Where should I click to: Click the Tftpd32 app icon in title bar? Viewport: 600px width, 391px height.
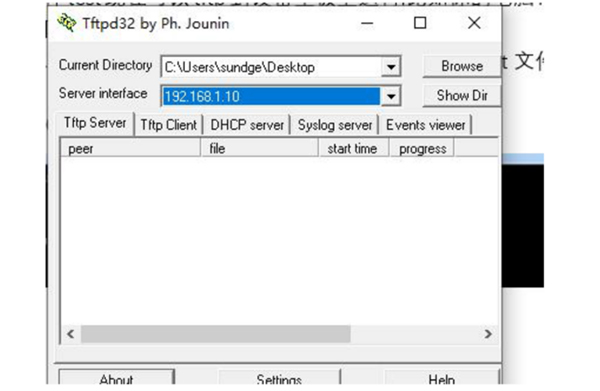click(67, 23)
